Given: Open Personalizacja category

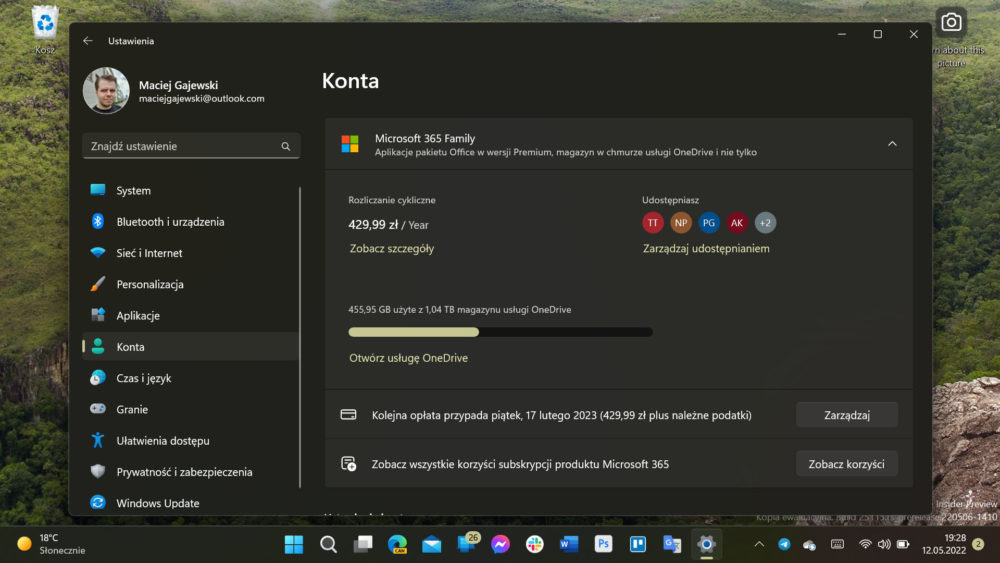Looking at the screenshot, I should pos(191,284).
